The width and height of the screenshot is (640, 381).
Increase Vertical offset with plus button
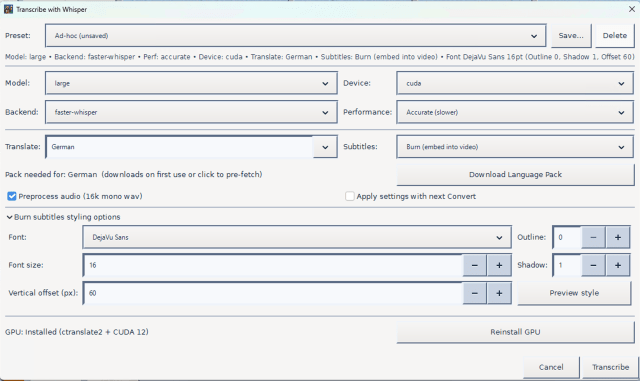(x=499, y=293)
